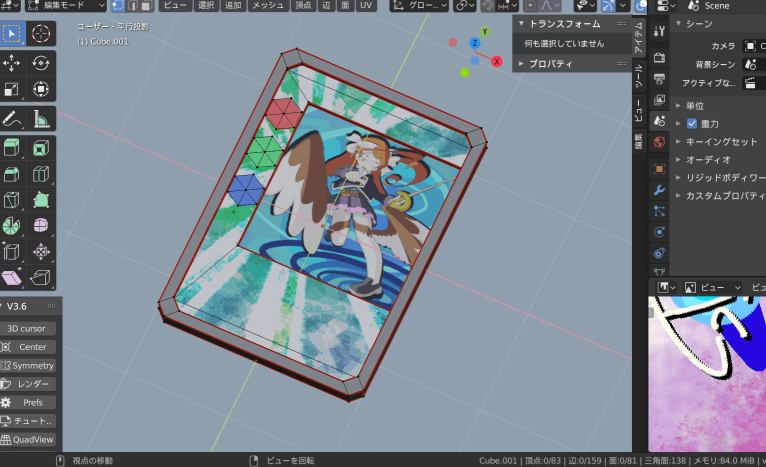The width and height of the screenshot is (766, 467).
Task: Open the View Layer properties tab
Action: 659,100
